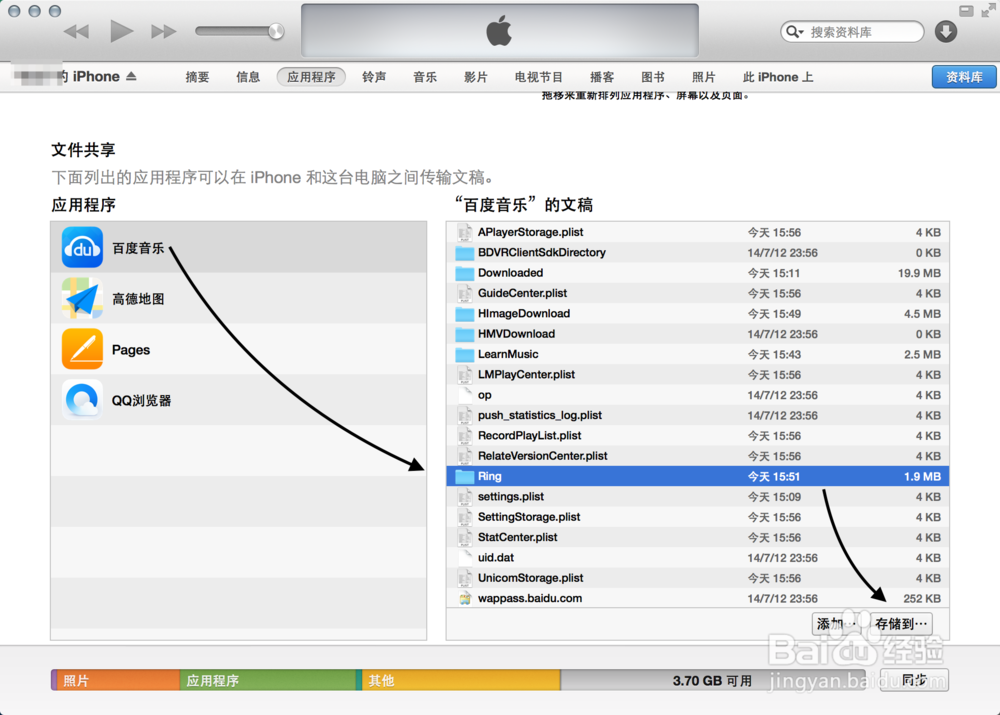Screen dimensions: 1000x715
Task: Click the 同步 sync button
Action: (x=915, y=680)
